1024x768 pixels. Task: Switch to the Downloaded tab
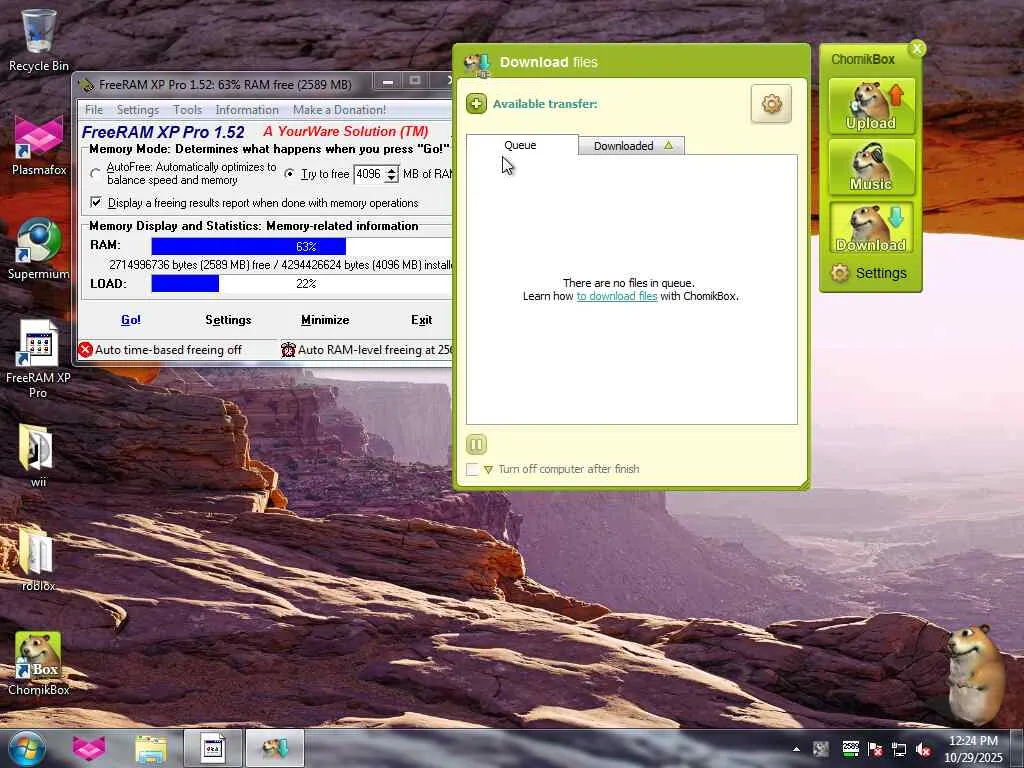[632, 146]
